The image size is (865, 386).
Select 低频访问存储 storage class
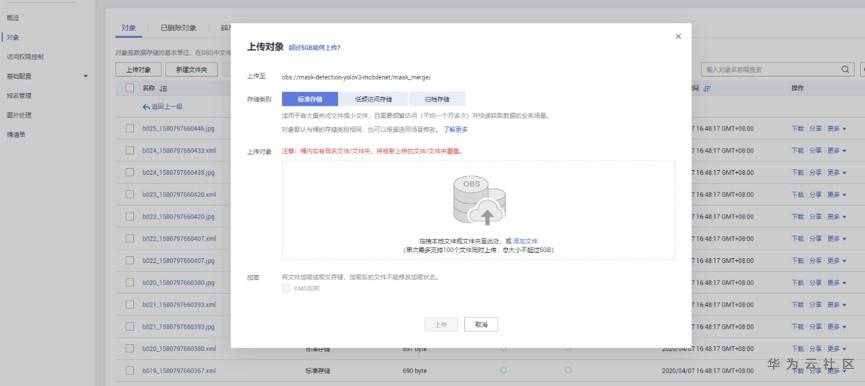[x=373, y=99]
